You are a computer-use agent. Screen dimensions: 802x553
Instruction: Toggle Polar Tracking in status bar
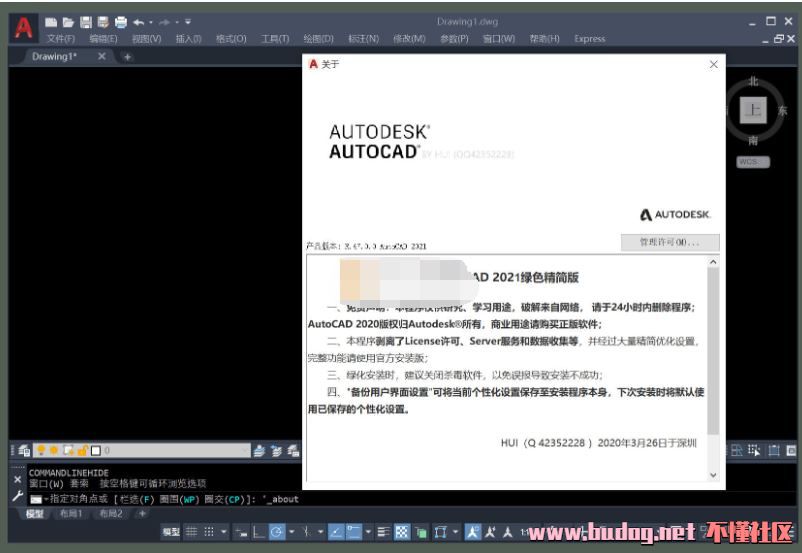pyautogui.click(x=277, y=533)
